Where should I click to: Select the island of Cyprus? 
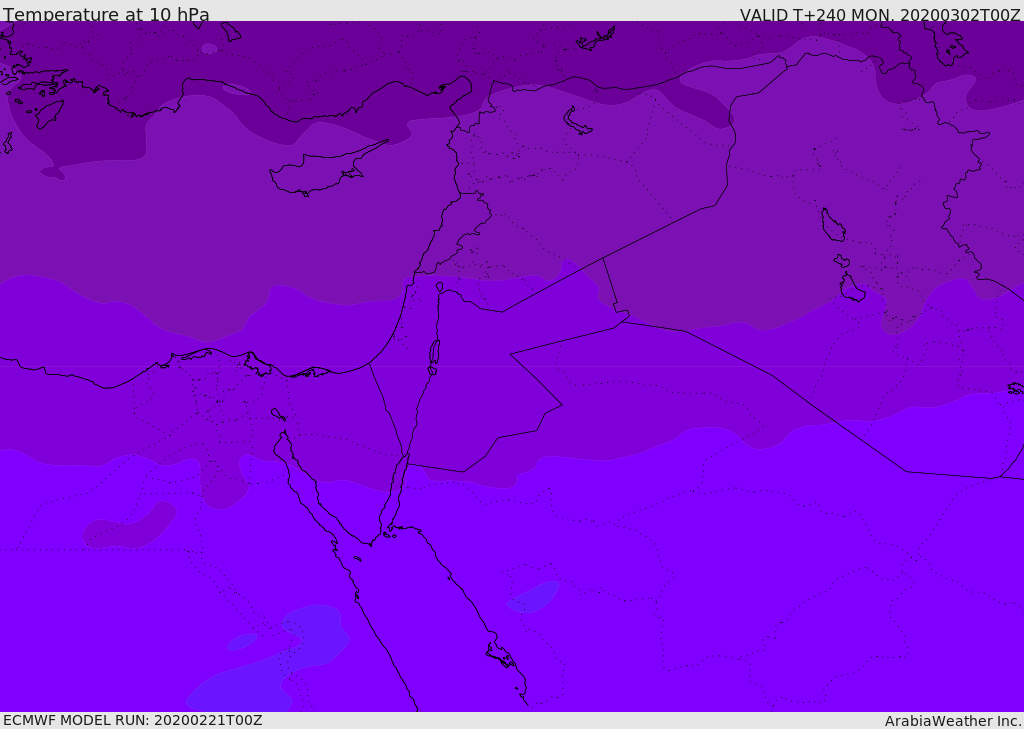pyautogui.click(x=316, y=170)
